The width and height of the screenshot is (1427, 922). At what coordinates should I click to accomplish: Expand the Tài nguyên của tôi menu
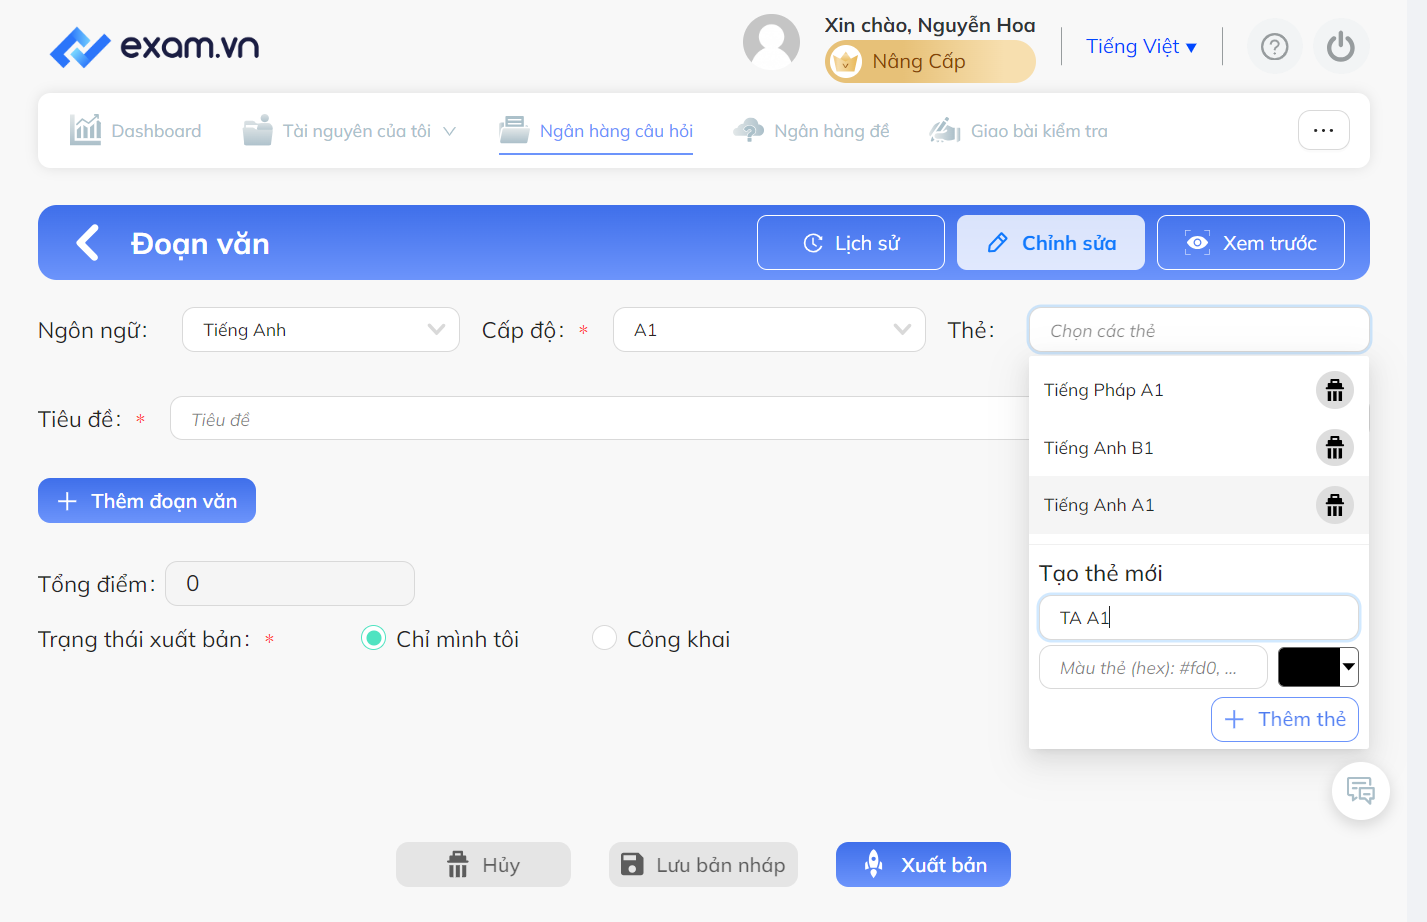[x=349, y=131]
